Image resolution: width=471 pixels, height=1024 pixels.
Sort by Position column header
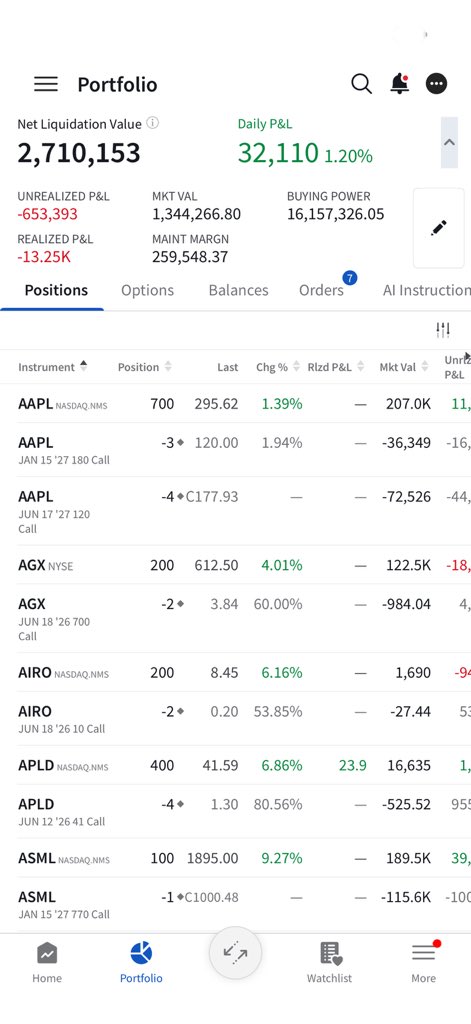pos(144,367)
